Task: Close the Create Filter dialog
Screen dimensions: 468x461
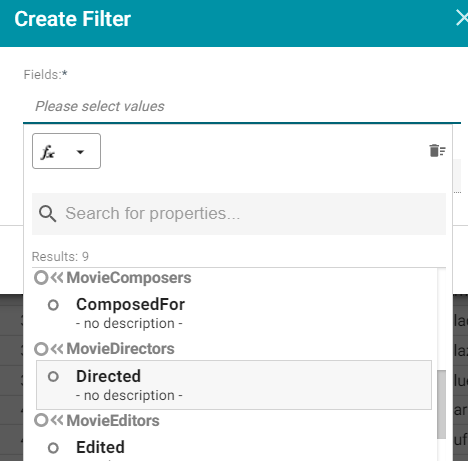Action: (x=462, y=18)
